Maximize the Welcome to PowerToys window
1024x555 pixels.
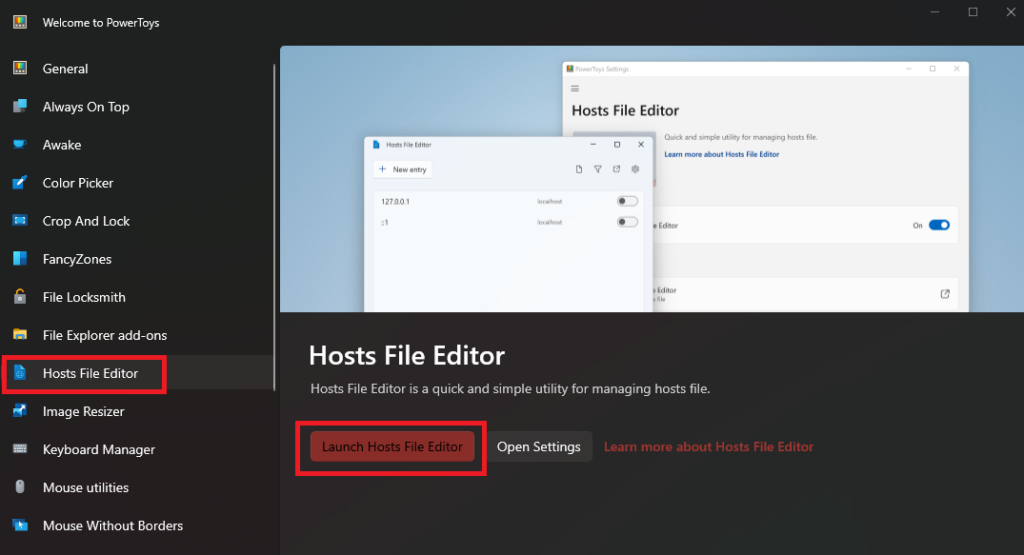973,12
